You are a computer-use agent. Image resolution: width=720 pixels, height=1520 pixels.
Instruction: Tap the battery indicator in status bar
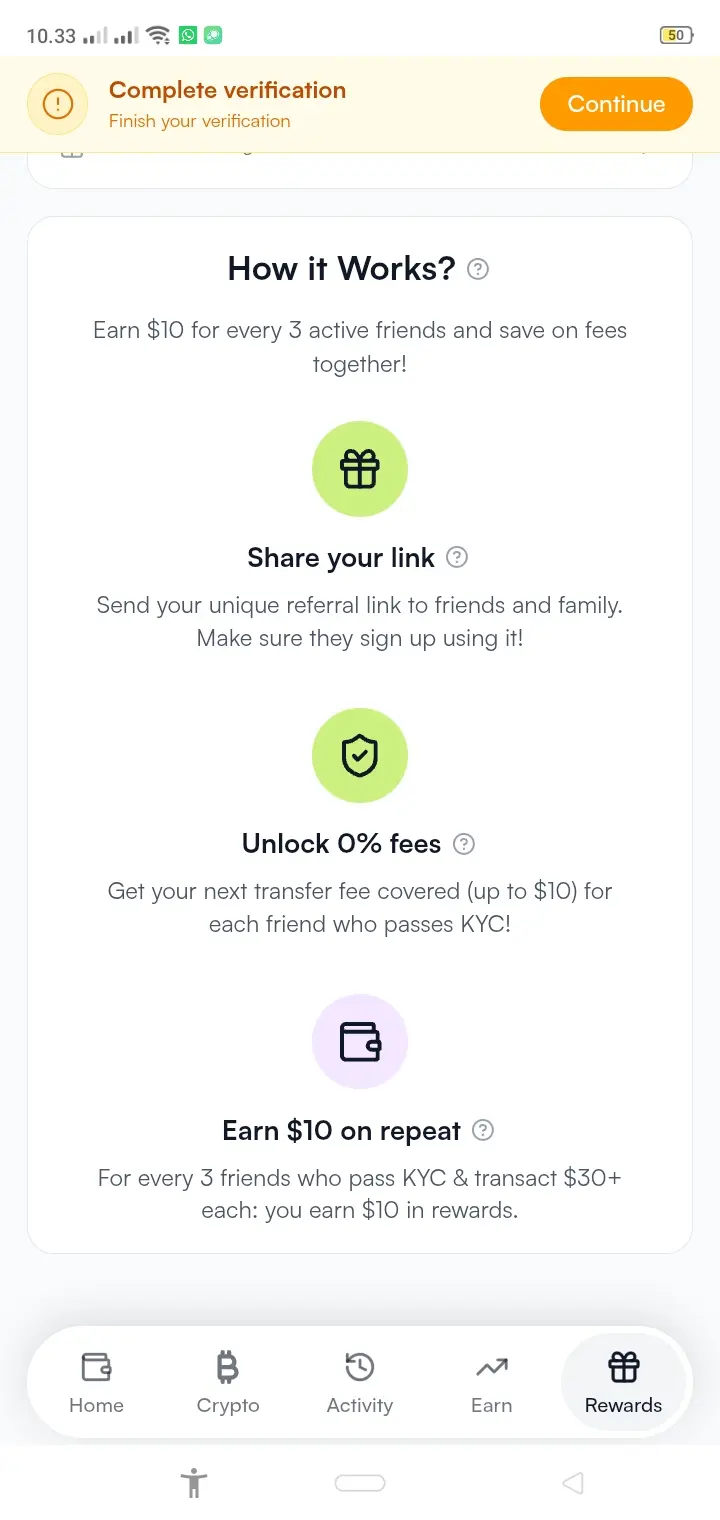click(x=676, y=35)
